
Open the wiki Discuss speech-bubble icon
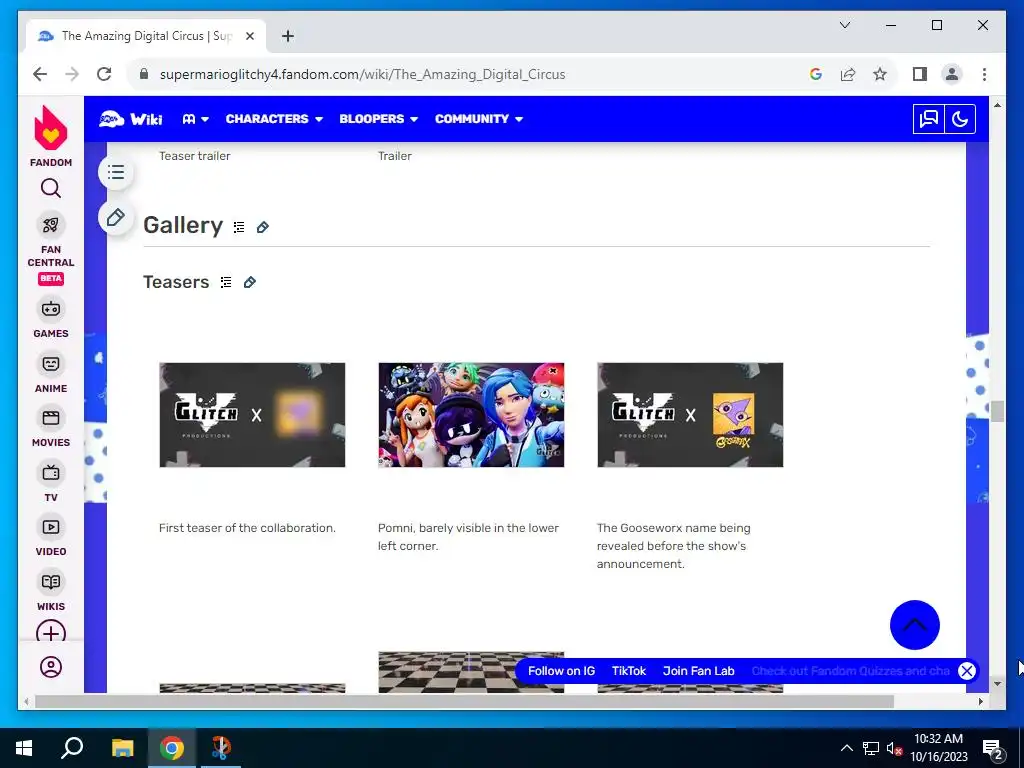click(929, 119)
